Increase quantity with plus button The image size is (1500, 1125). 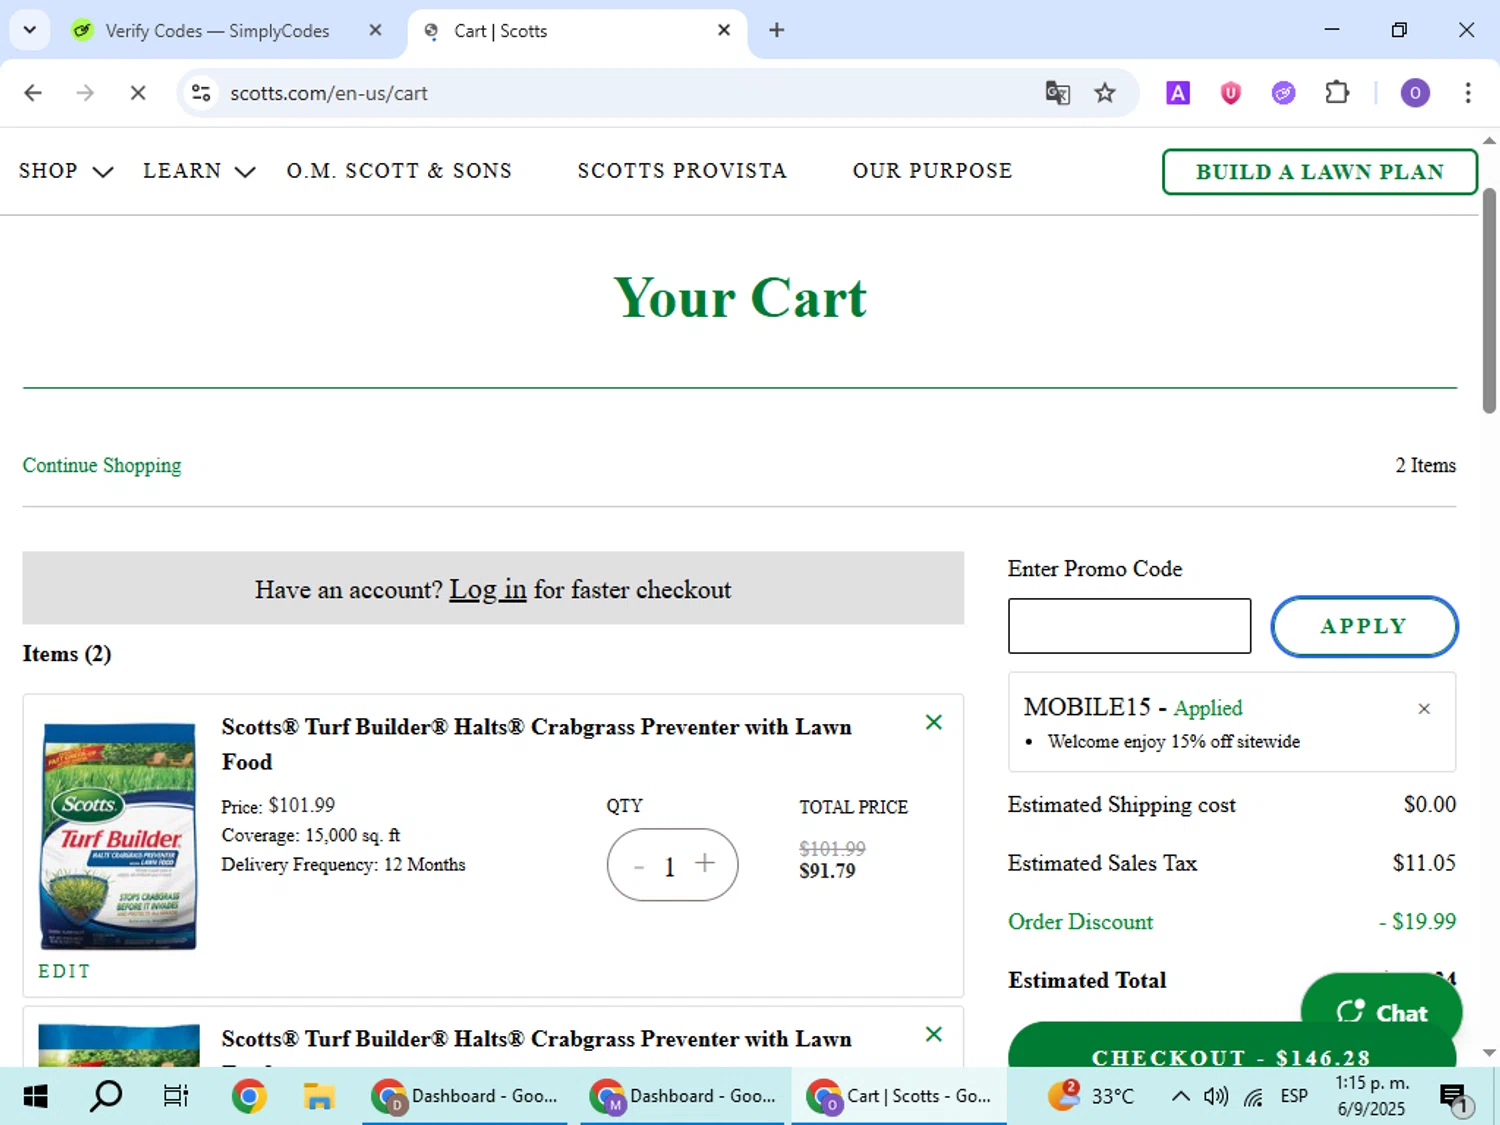coord(705,863)
